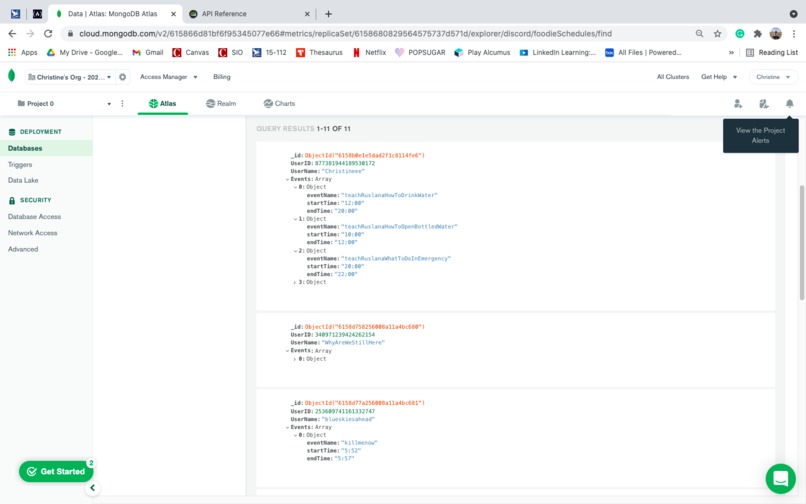Click the invite to project icon
The width and height of the screenshot is (806, 504).
pos(738,104)
